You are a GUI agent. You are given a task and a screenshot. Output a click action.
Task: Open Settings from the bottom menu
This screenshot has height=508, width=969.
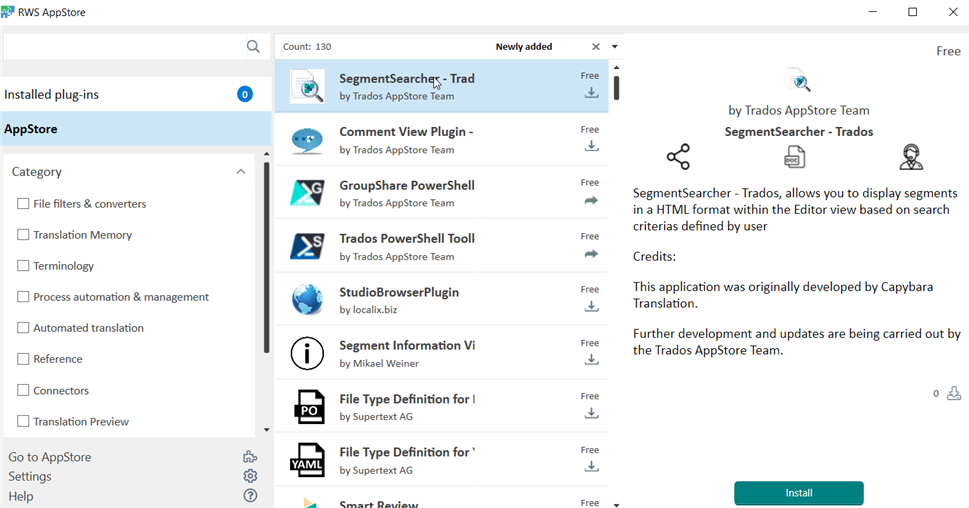pos(30,476)
